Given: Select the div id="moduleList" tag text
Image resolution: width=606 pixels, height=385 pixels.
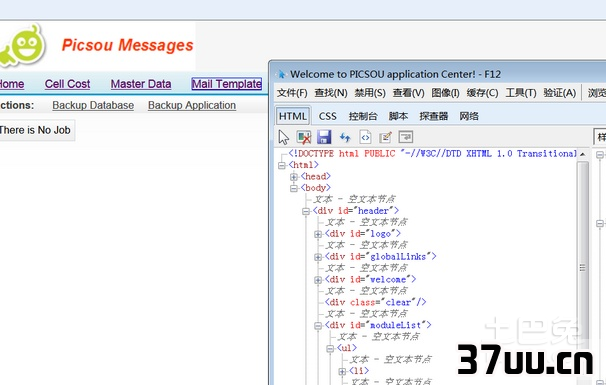Looking at the screenshot, I should [378, 325].
